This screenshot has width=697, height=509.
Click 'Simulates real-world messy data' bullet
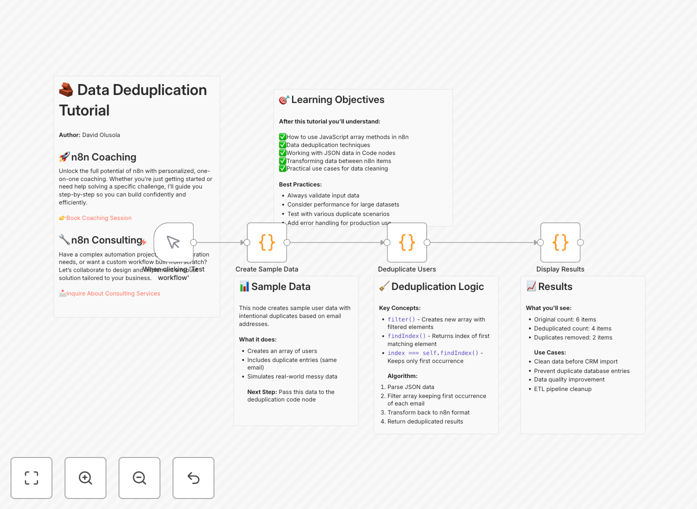[x=292, y=377]
